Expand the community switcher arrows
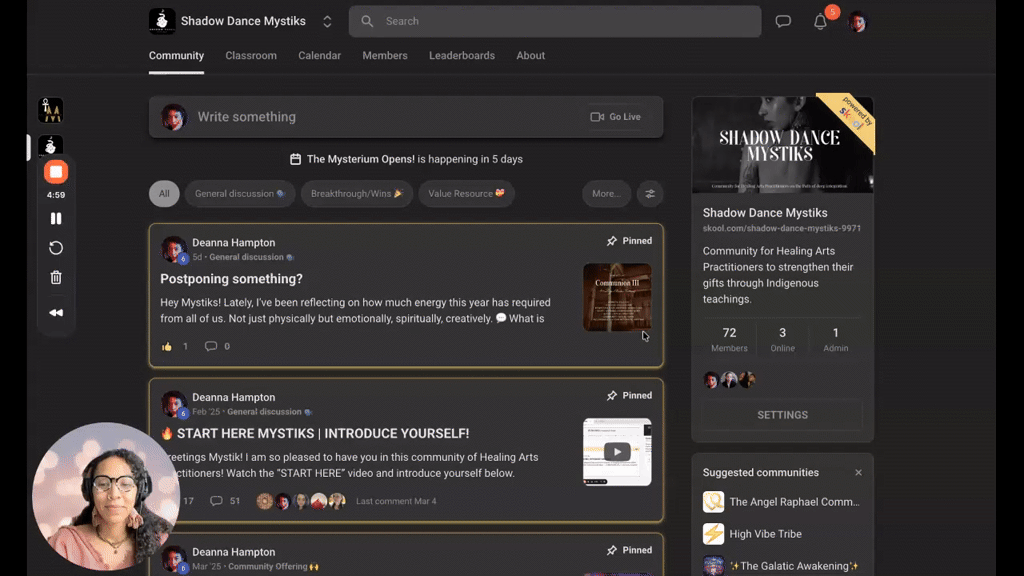 pos(327,21)
